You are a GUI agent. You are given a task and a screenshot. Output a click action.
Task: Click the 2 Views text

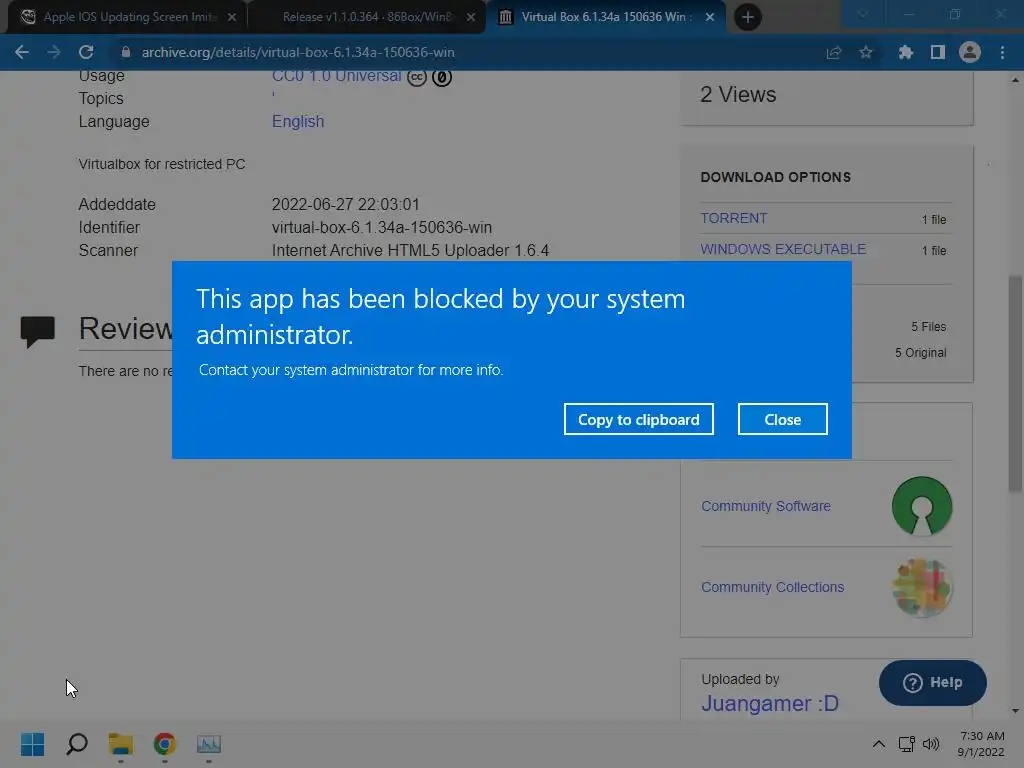[738, 95]
